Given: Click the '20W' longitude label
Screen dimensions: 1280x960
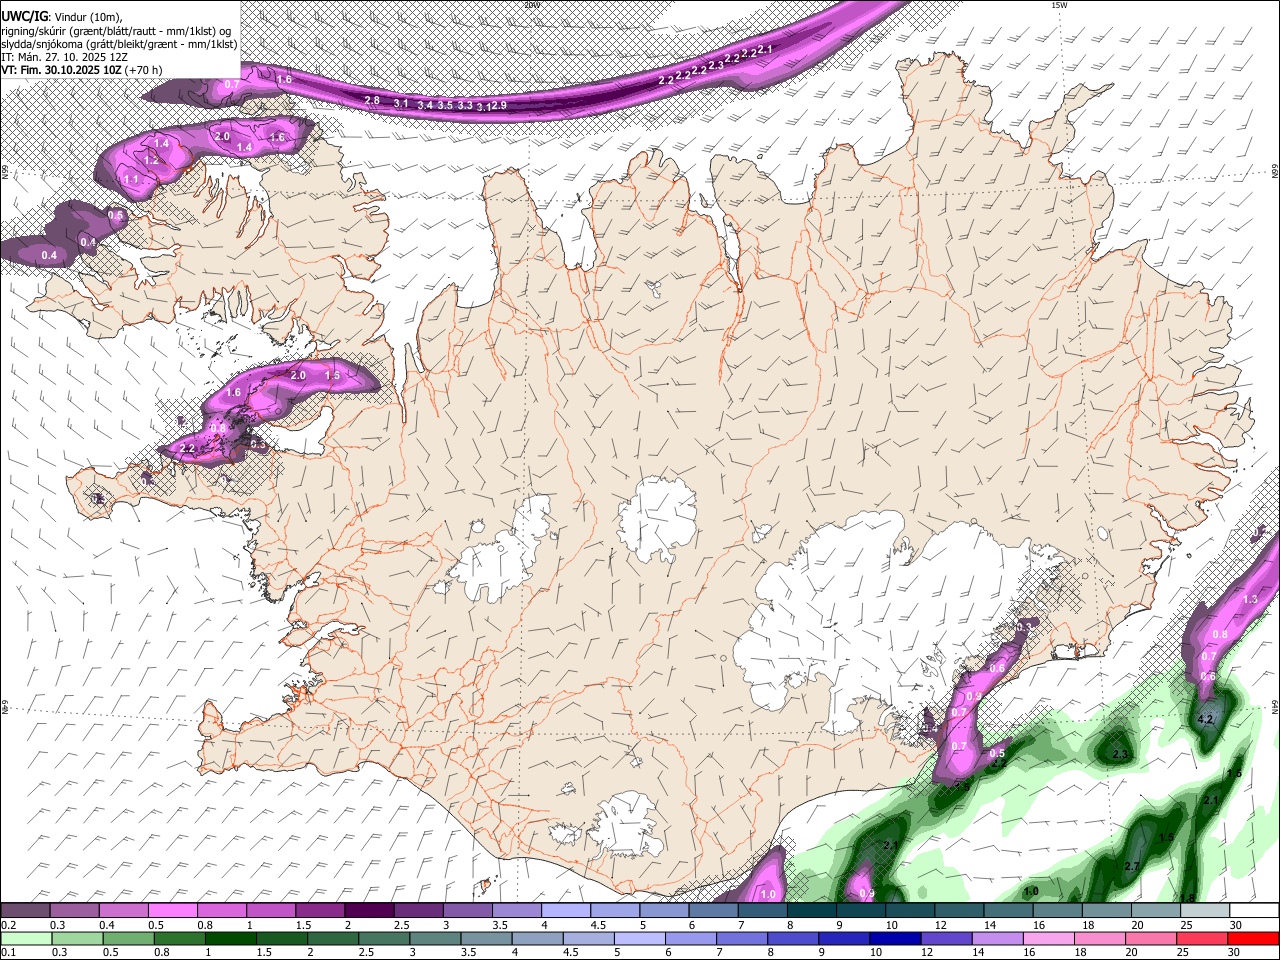Looking at the screenshot, I should tap(531, 5).
